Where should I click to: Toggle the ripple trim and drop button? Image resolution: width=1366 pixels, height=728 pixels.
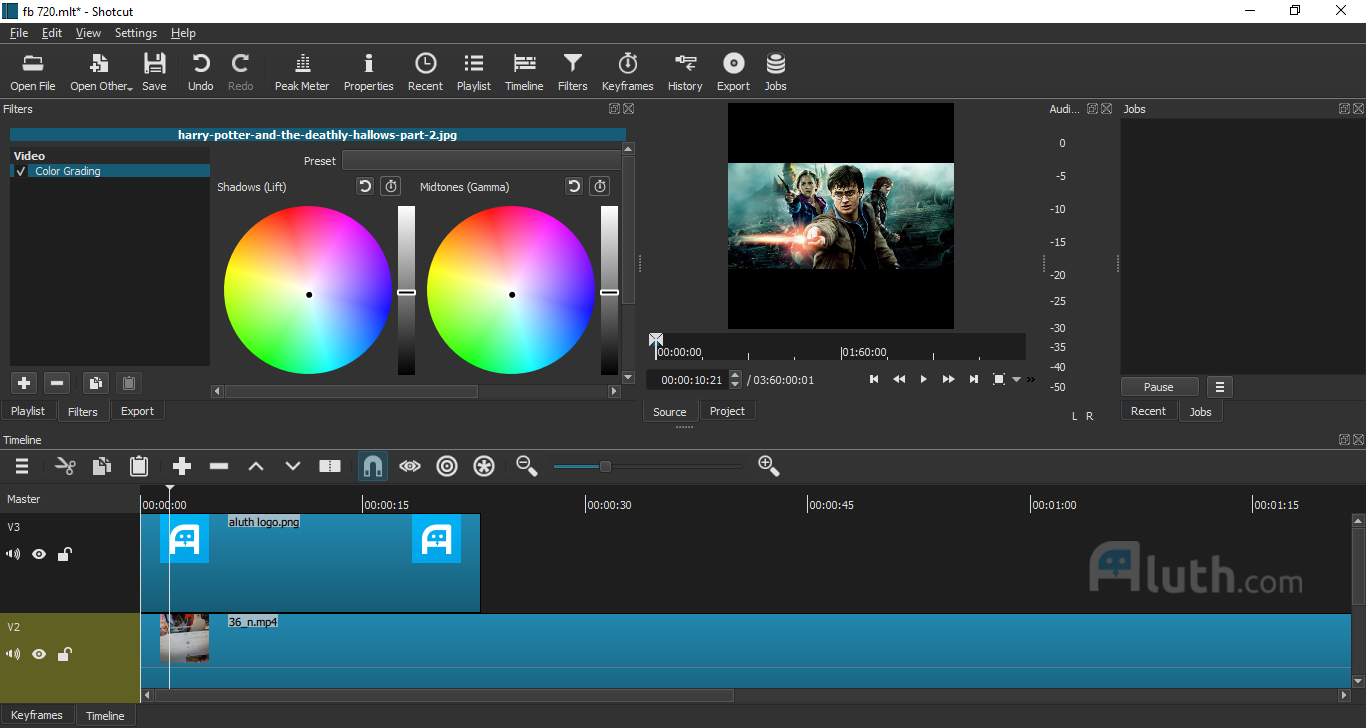coord(447,466)
